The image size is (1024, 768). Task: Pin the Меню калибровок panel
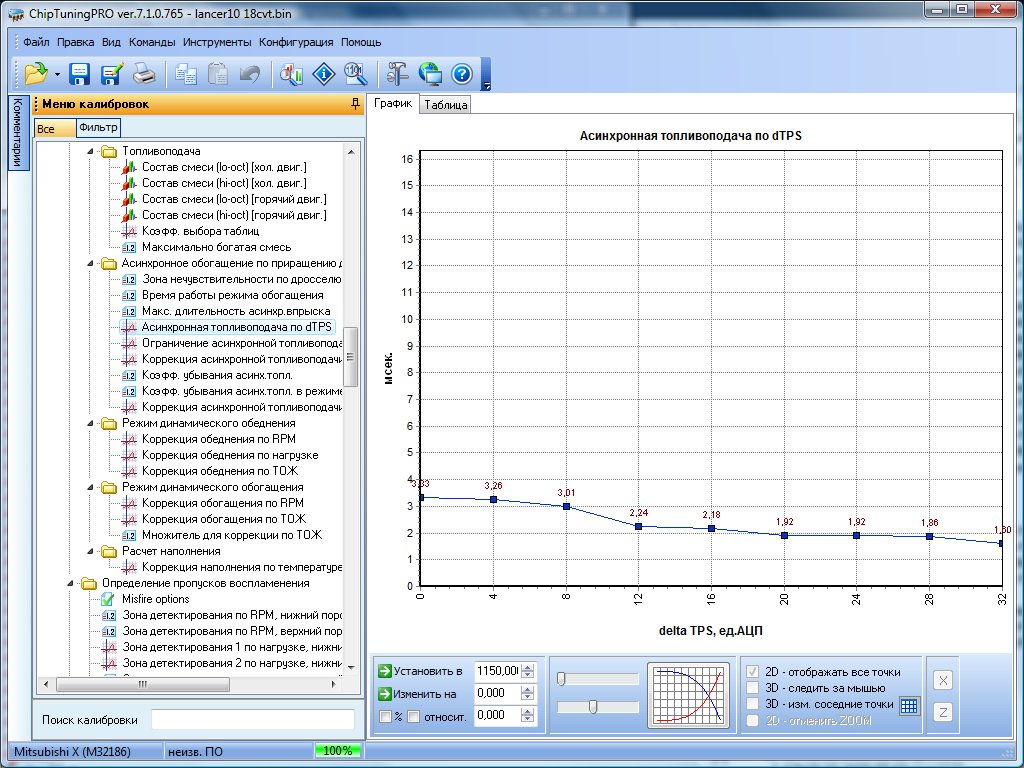[x=354, y=104]
